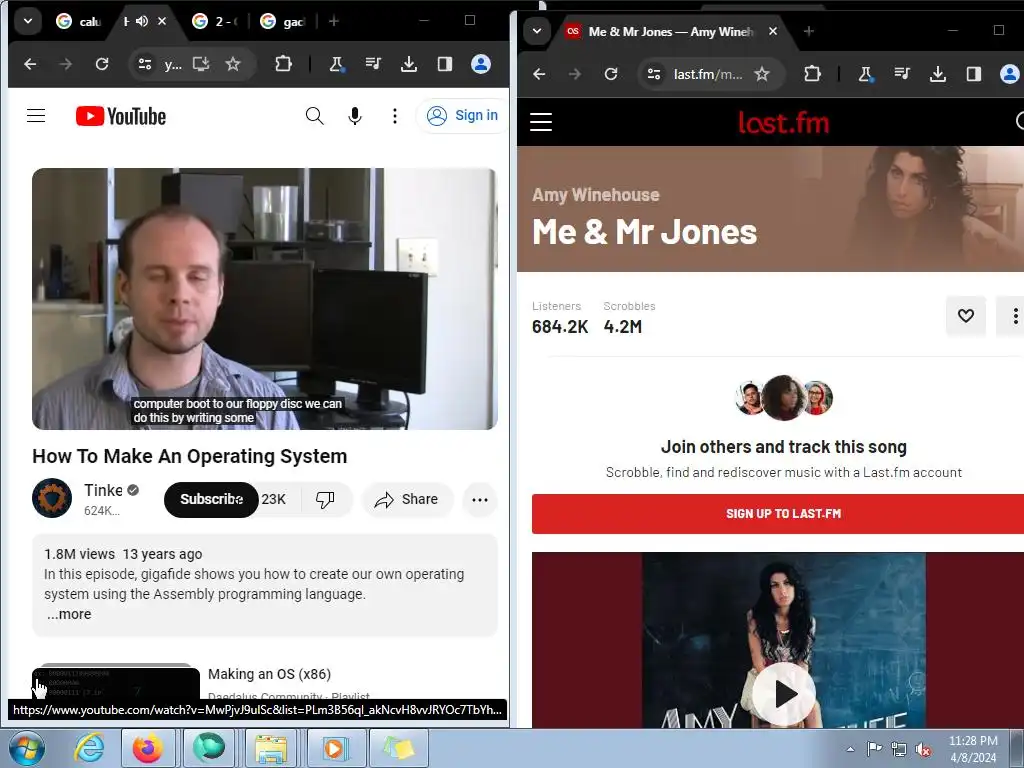Click the YouTube video player

click(x=264, y=298)
